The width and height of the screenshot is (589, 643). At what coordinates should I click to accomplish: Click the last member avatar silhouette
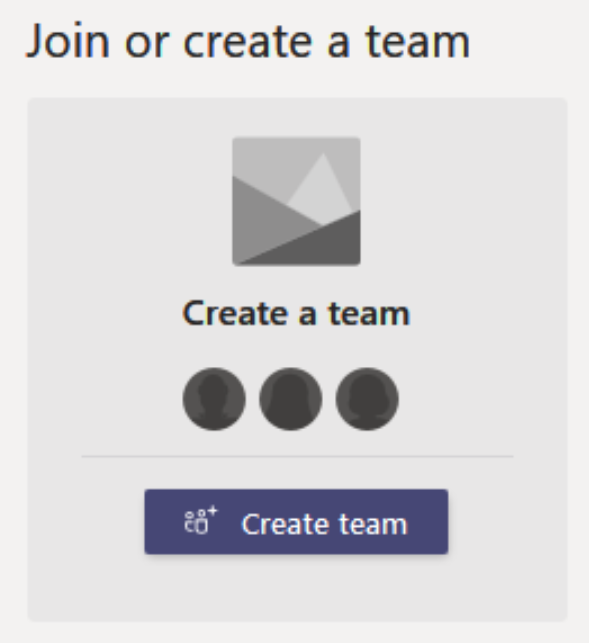(x=367, y=399)
